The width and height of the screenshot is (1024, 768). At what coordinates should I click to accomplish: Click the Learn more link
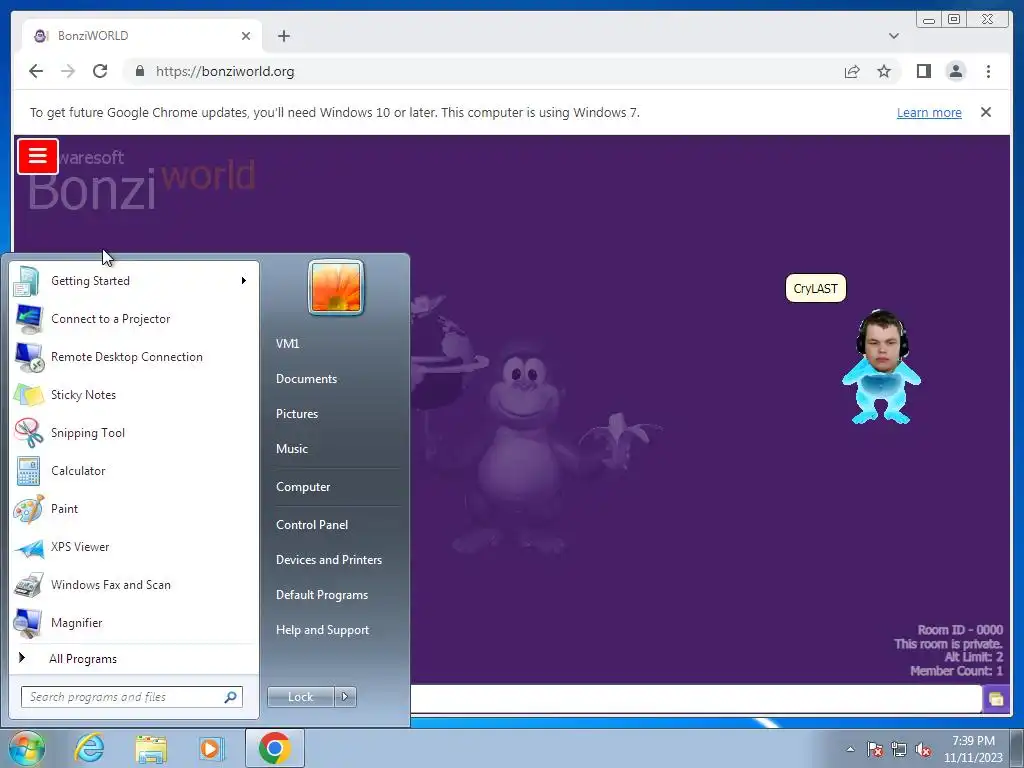(x=929, y=112)
